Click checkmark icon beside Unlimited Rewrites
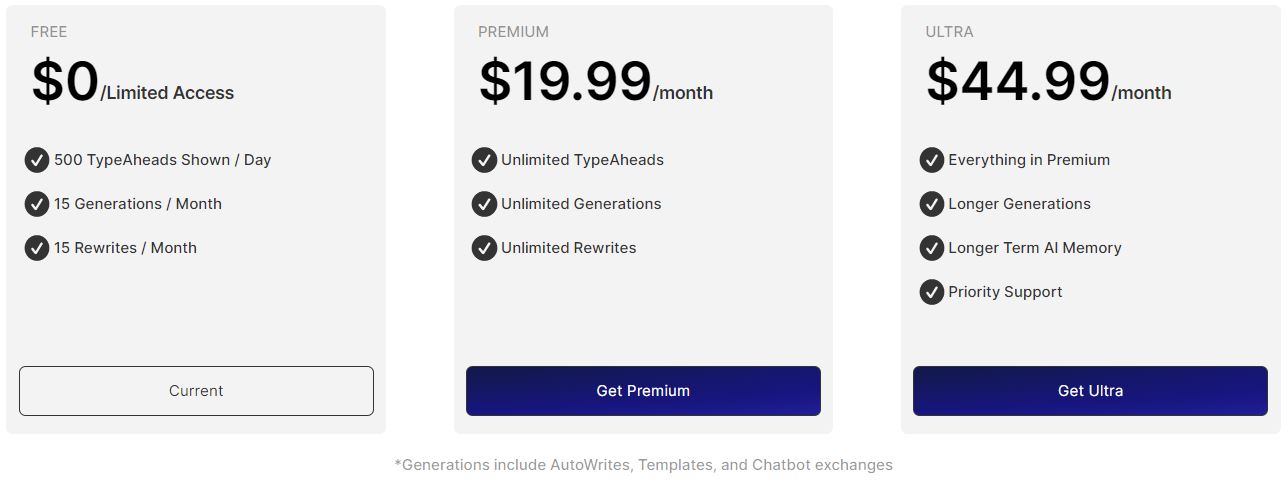 [484, 248]
